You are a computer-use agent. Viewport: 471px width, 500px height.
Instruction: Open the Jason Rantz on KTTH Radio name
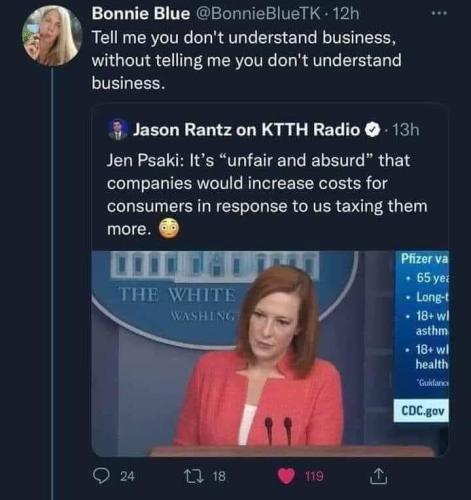coord(247,130)
